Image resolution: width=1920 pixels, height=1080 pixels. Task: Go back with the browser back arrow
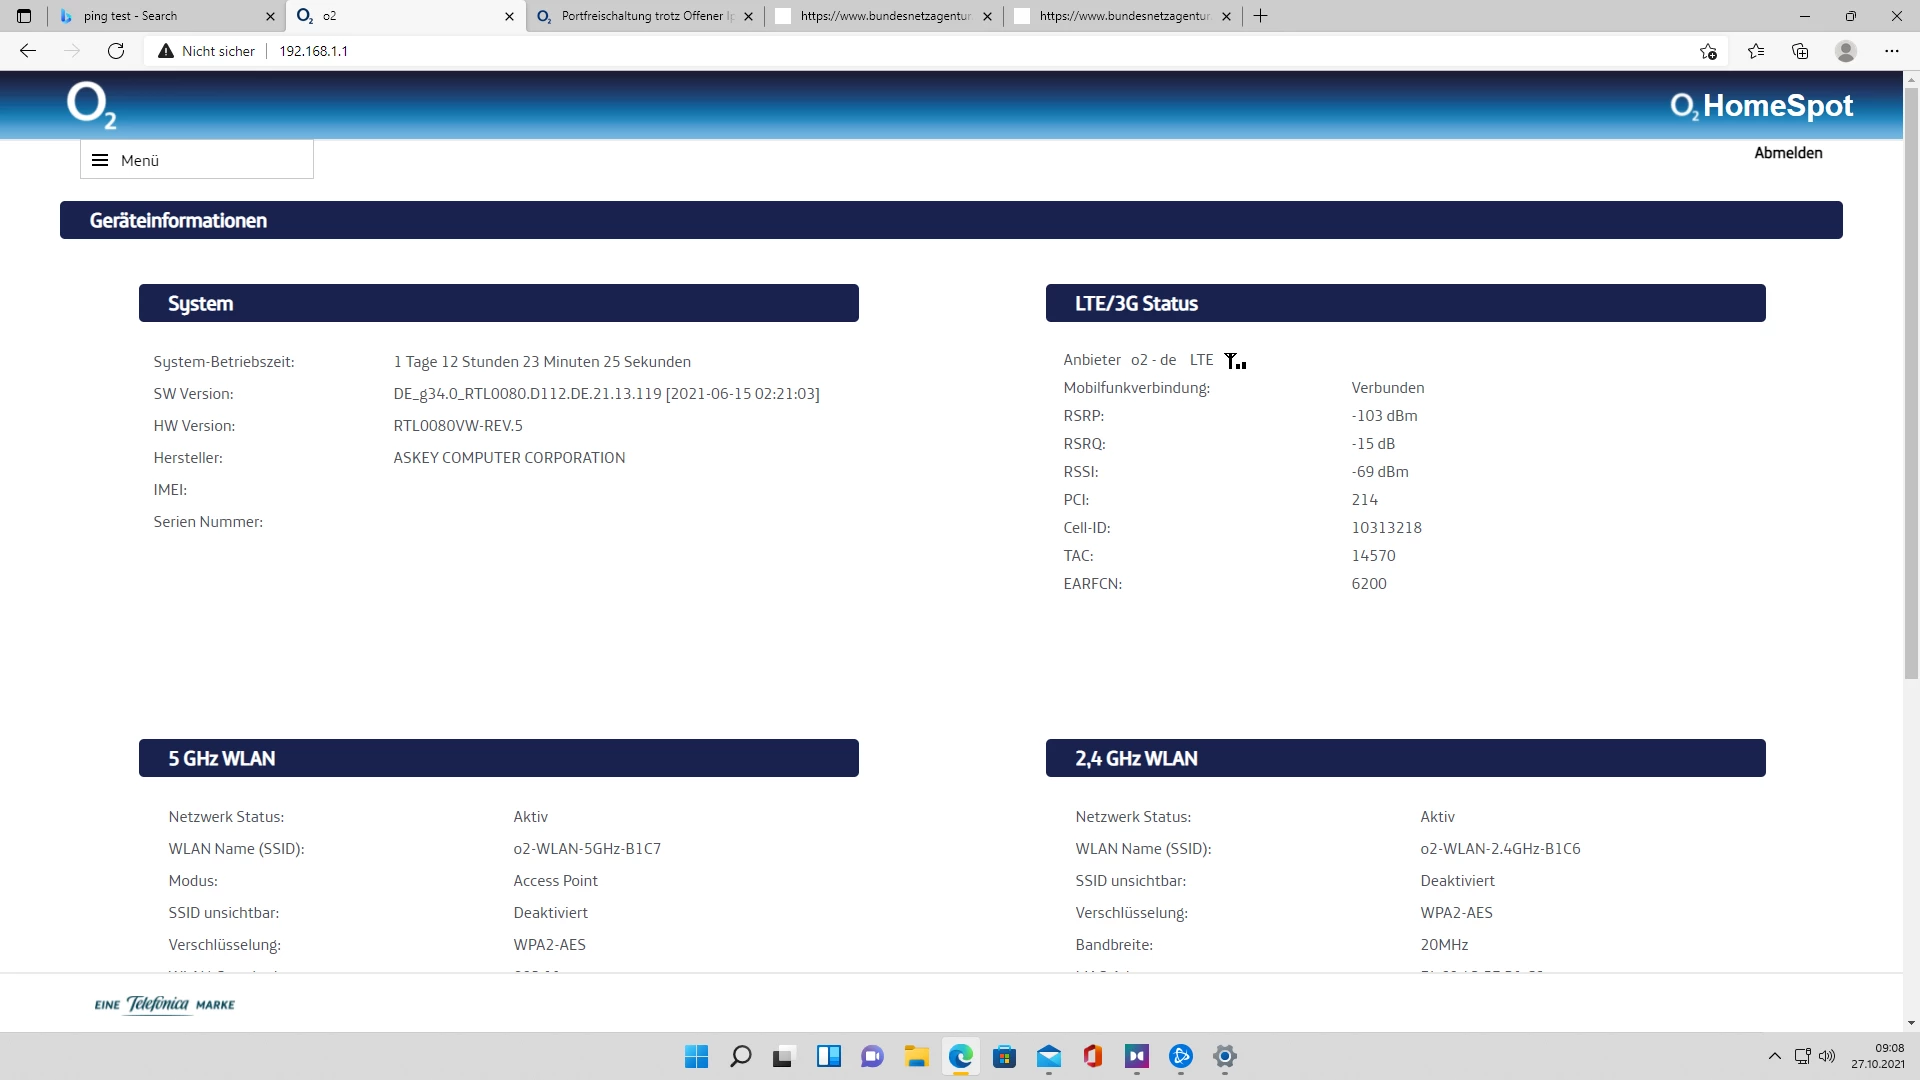pos(28,51)
